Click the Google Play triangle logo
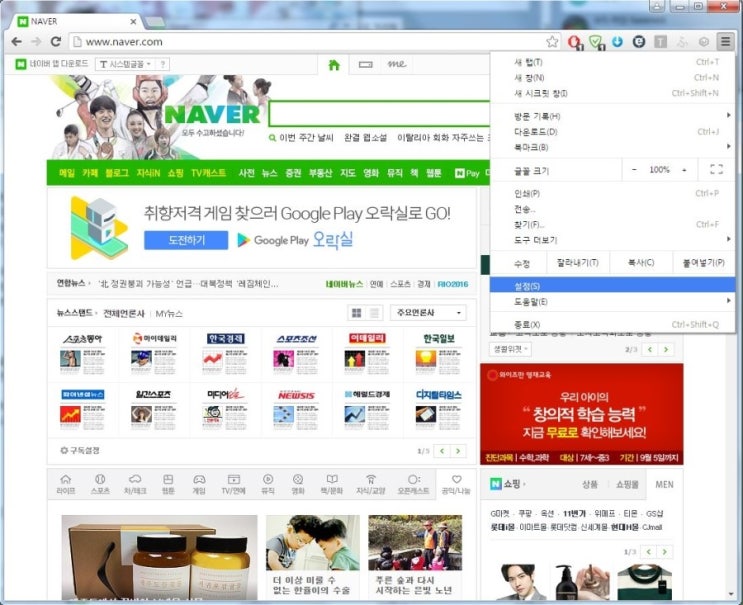This screenshot has height=605, width=743. [244, 240]
